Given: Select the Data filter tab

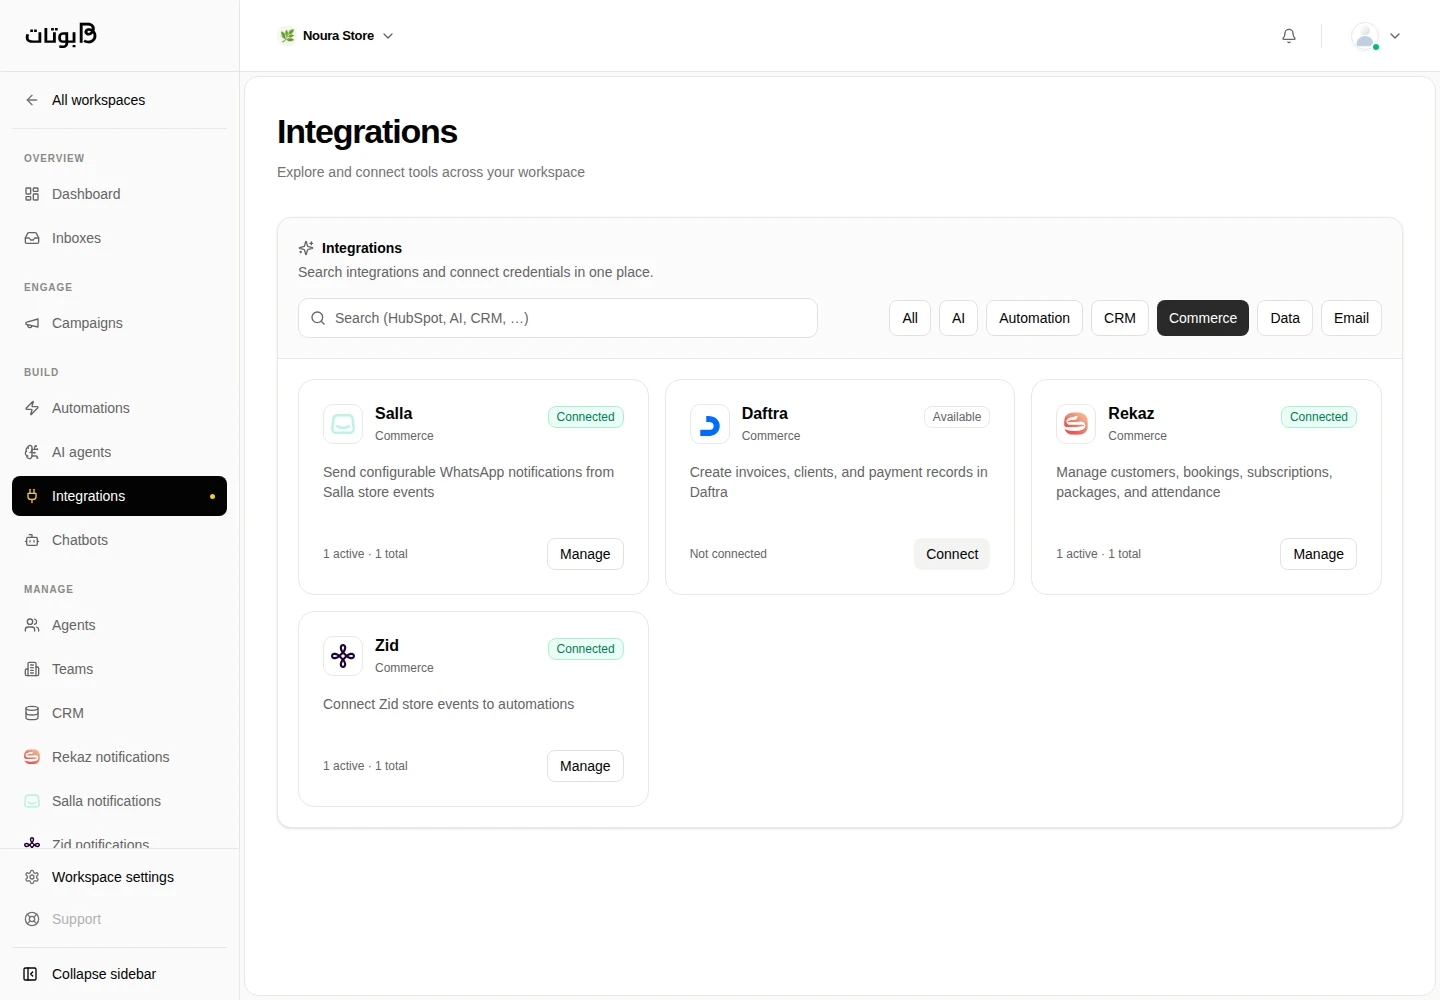Looking at the screenshot, I should pyautogui.click(x=1285, y=318).
